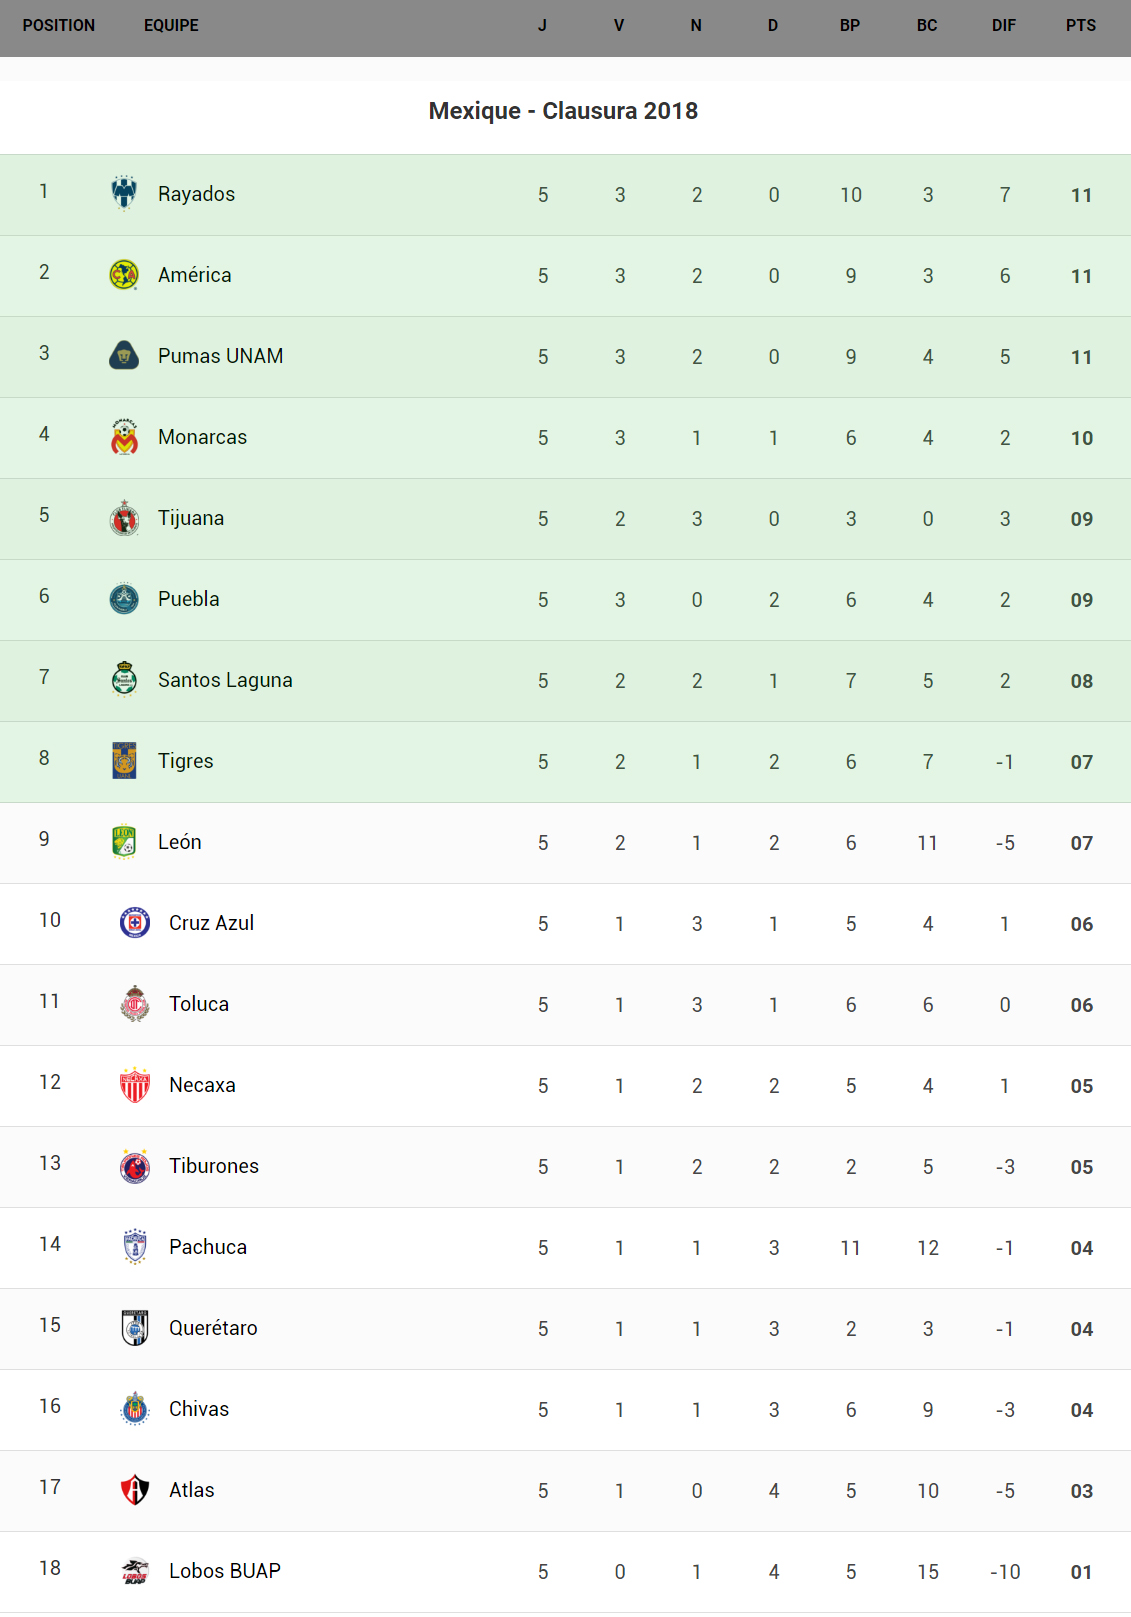1131x1617 pixels.
Task: Click the Atlas team shield icon
Action: (x=135, y=1489)
